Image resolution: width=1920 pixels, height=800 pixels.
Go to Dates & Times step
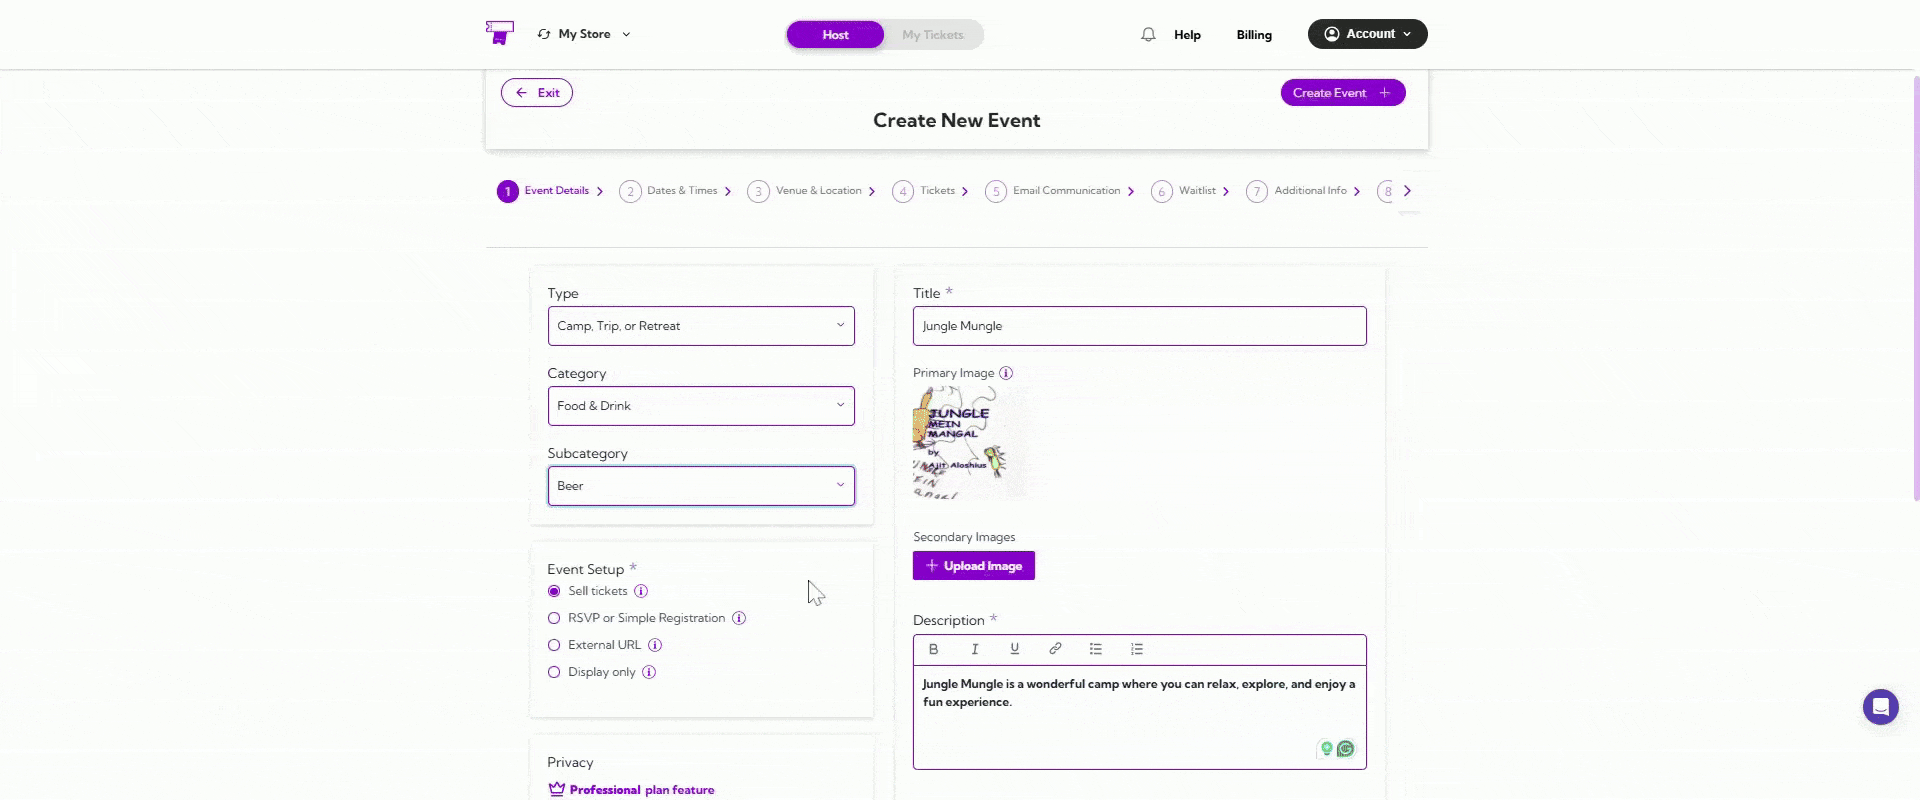(675, 191)
